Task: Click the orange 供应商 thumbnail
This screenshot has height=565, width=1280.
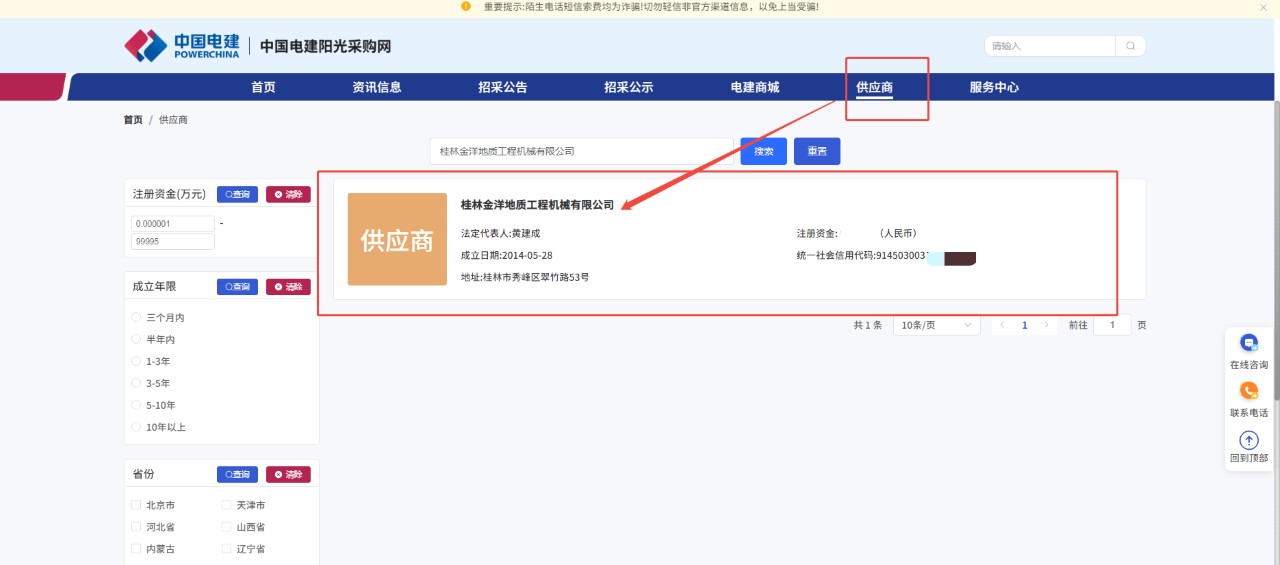Action: click(397, 239)
